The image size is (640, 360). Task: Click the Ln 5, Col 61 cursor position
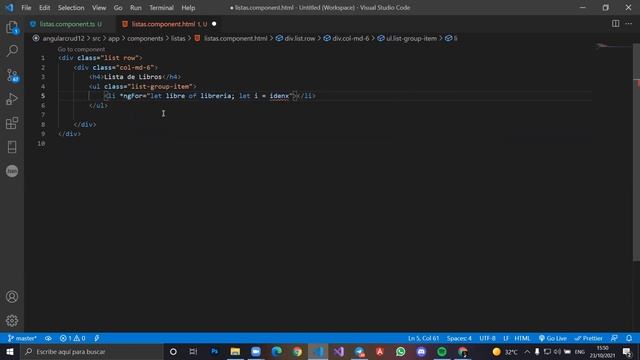point(423,338)
